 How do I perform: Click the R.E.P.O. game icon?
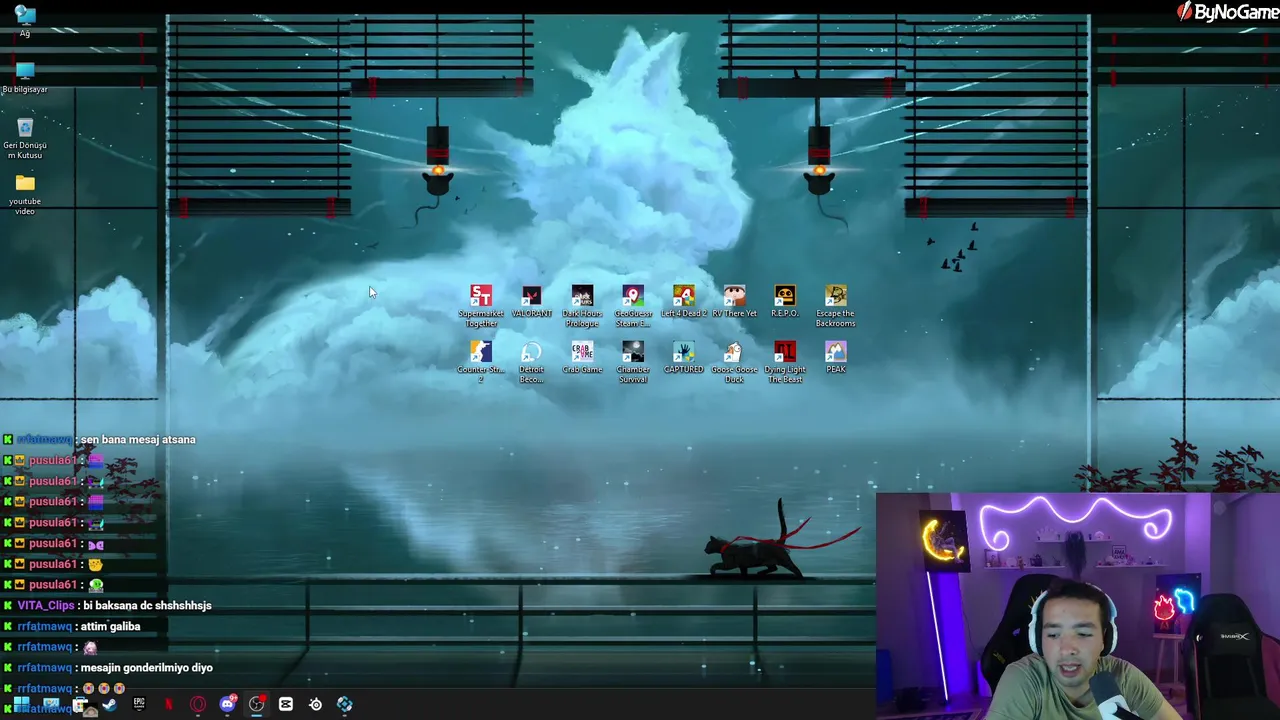point(785,301)
